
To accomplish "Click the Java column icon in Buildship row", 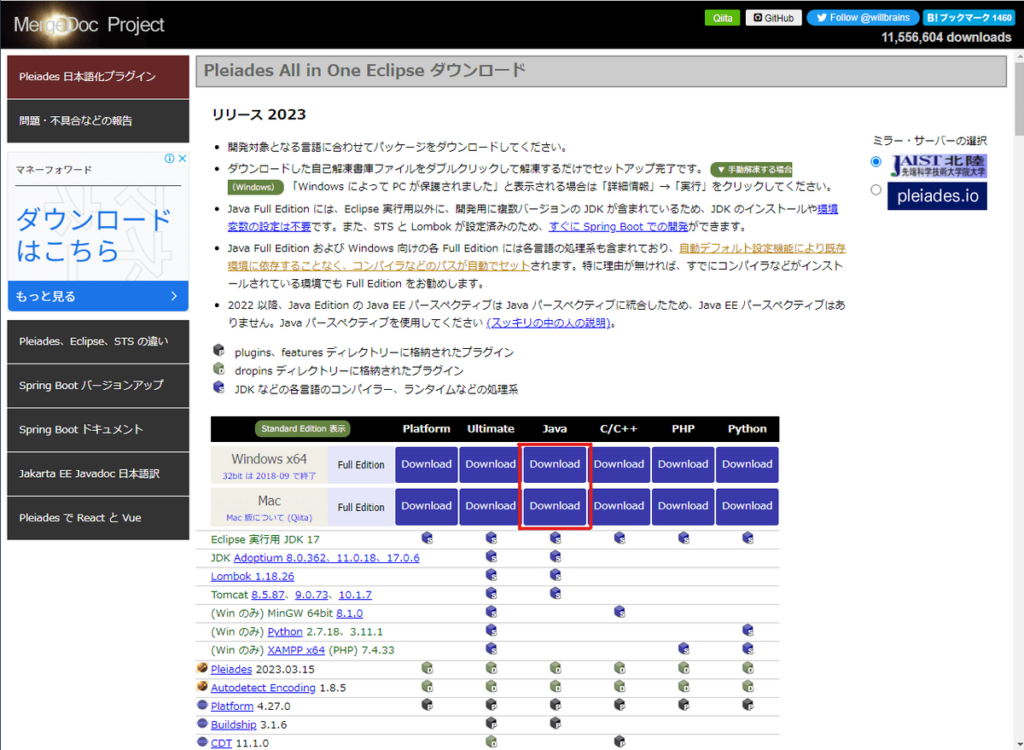I will 555,723.
